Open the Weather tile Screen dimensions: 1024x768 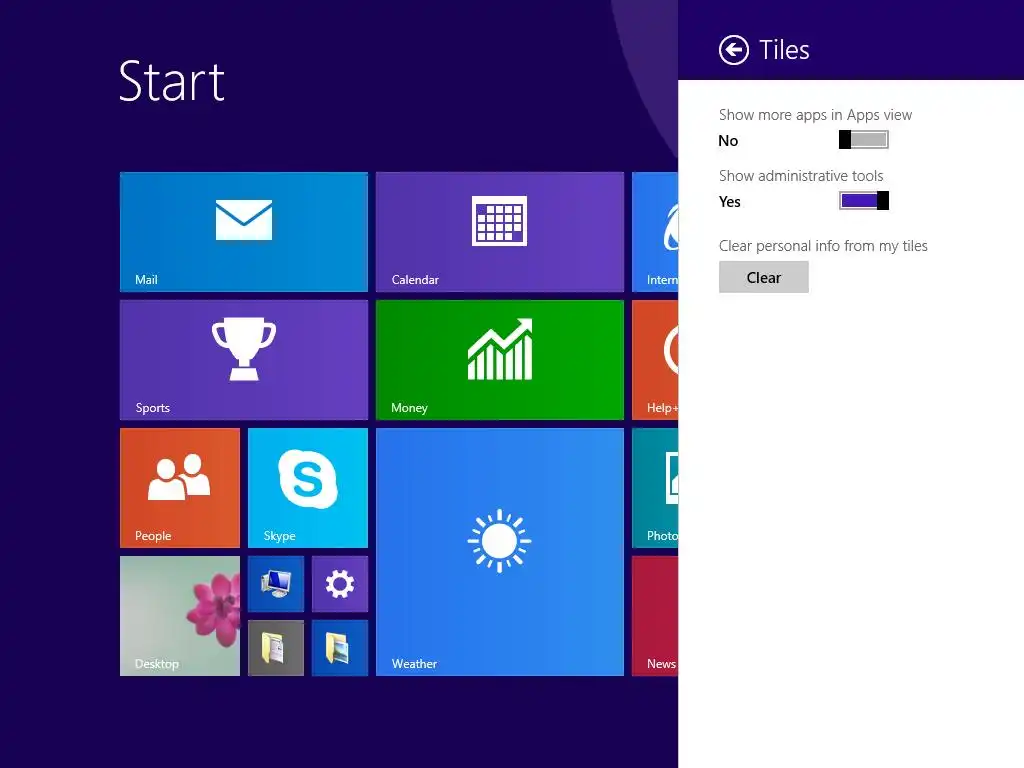(500, 552)
